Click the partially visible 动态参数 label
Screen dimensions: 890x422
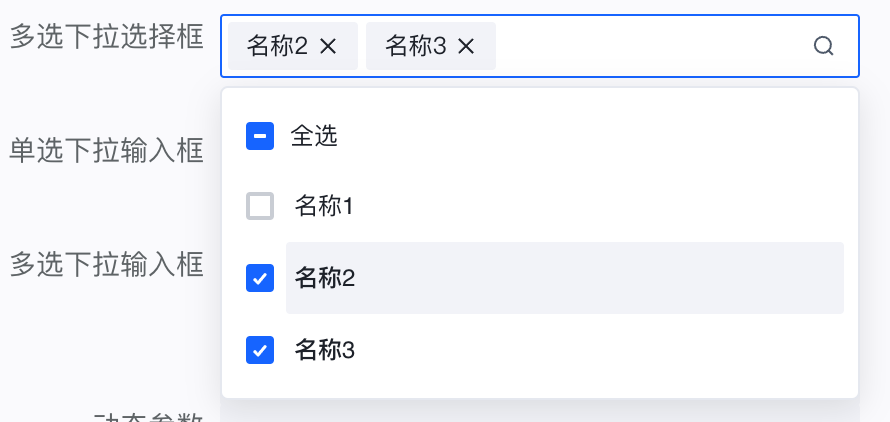(x=148, y=415)
